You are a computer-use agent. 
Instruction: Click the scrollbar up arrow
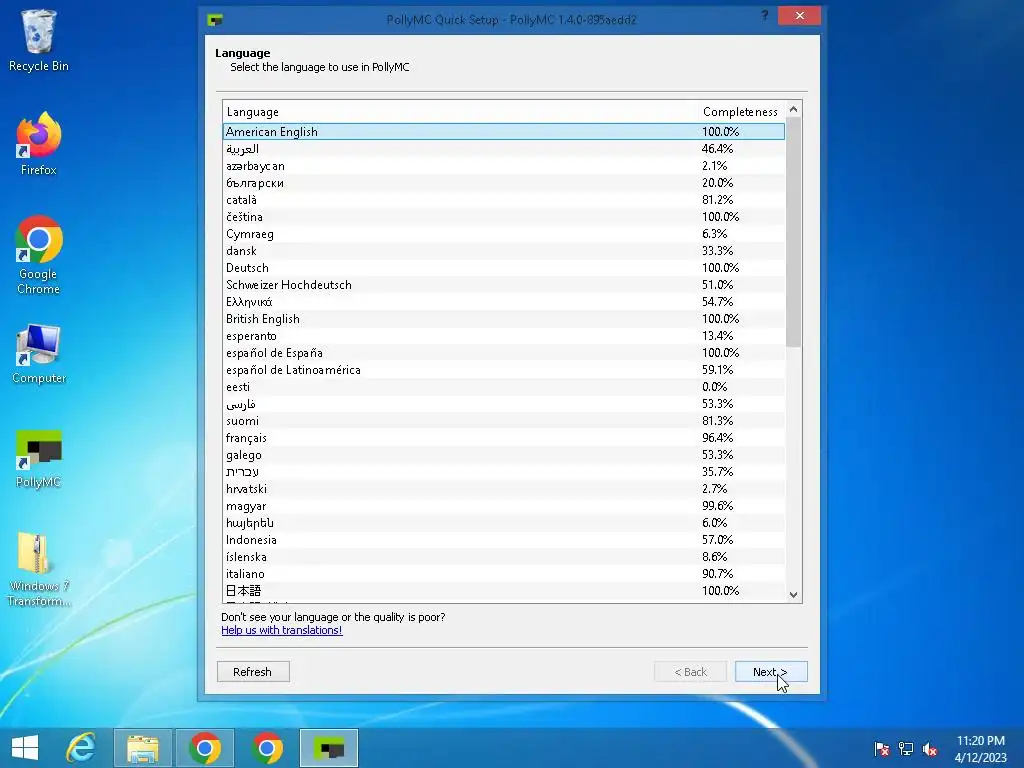click(x=793, y=109)
